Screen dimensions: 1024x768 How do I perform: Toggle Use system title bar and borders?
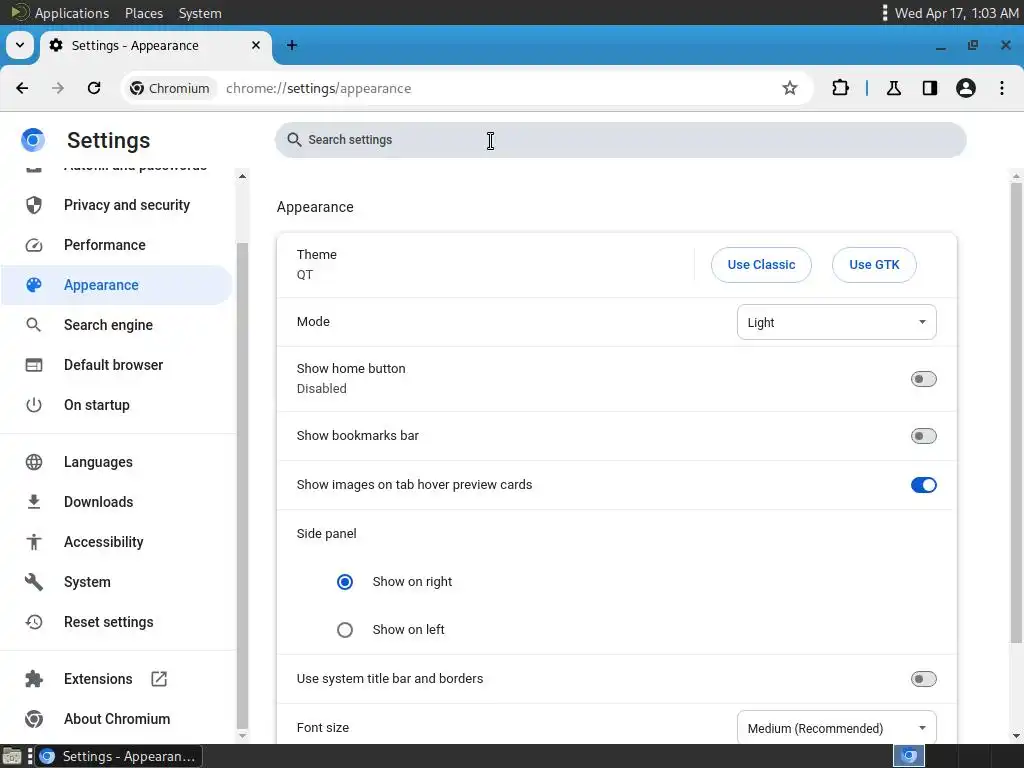tap(923, 679)
